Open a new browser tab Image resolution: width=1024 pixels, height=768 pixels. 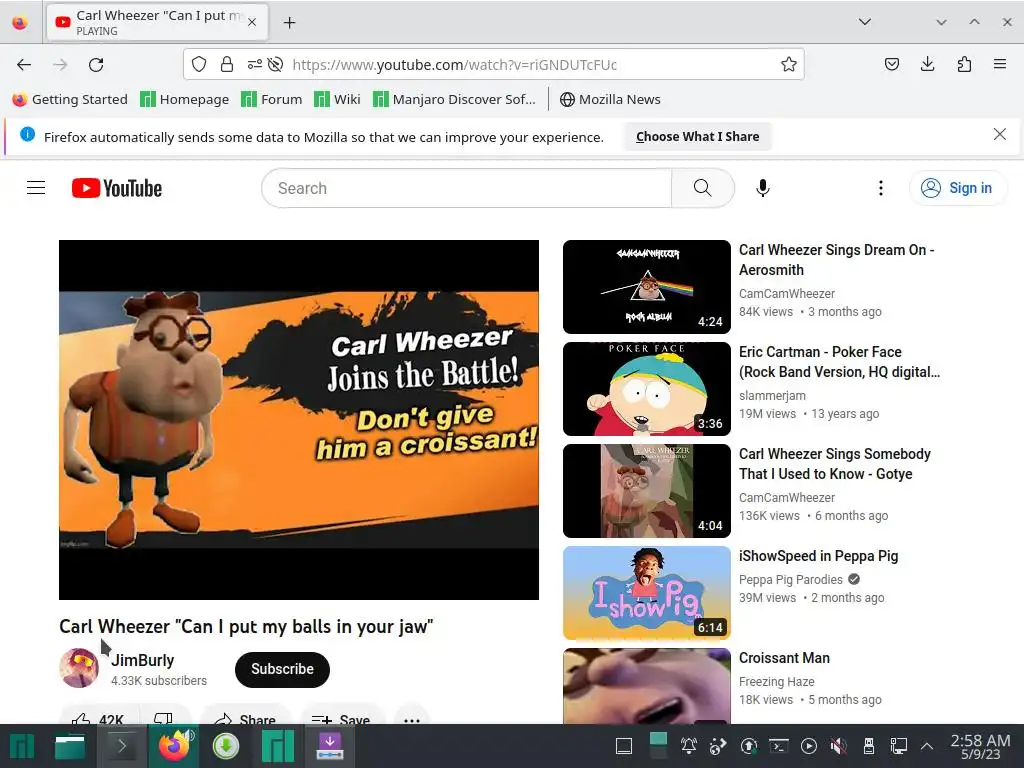289,23
